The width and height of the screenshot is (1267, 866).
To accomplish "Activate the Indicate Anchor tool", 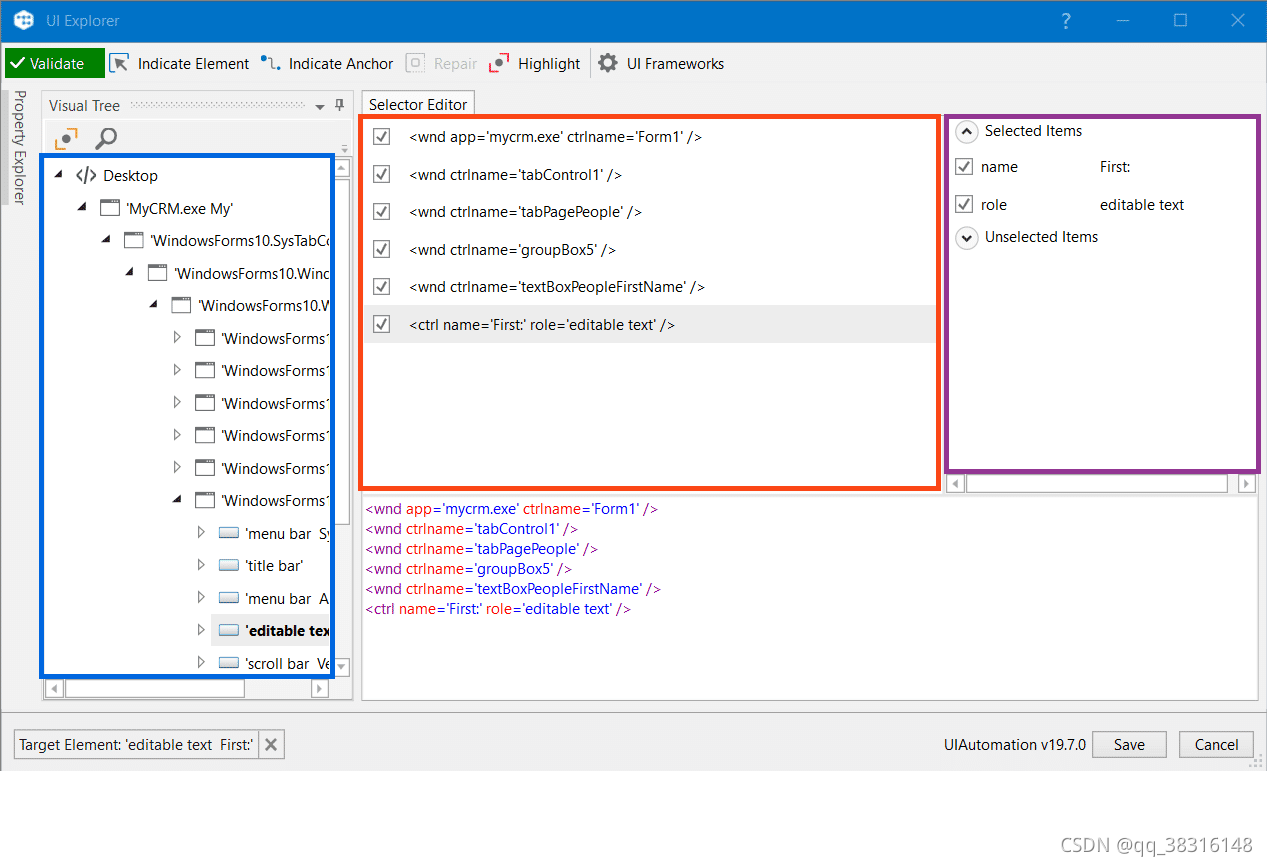I will point(327,63).
